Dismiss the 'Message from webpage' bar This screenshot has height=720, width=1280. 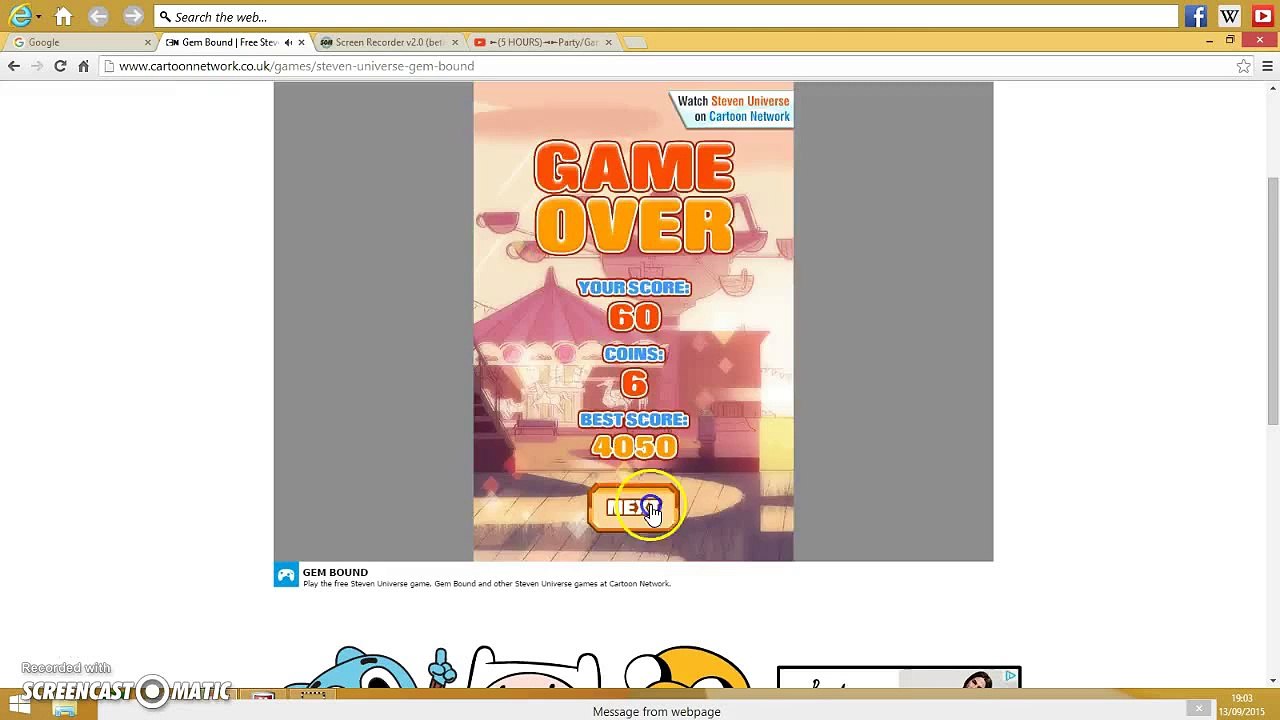(x=1198, y=709)
